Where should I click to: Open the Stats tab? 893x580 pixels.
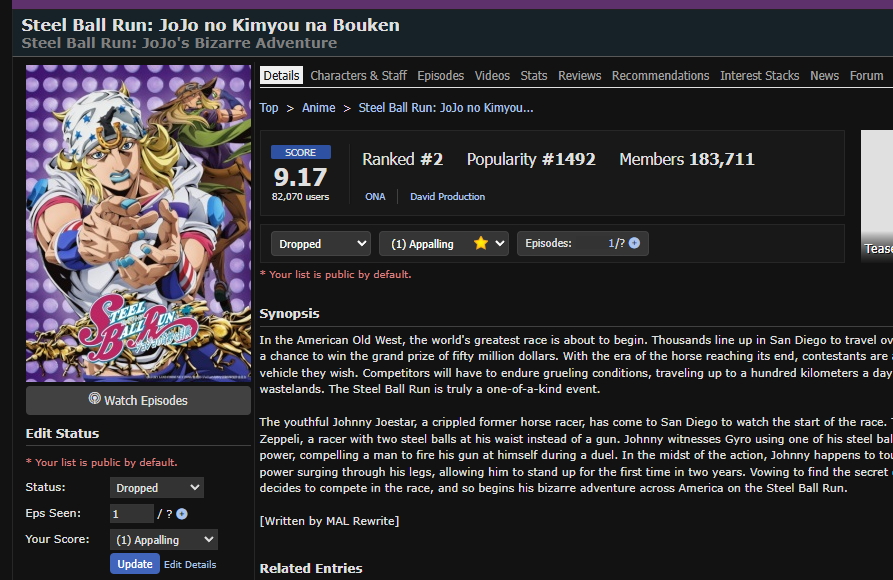coord(534,76)
